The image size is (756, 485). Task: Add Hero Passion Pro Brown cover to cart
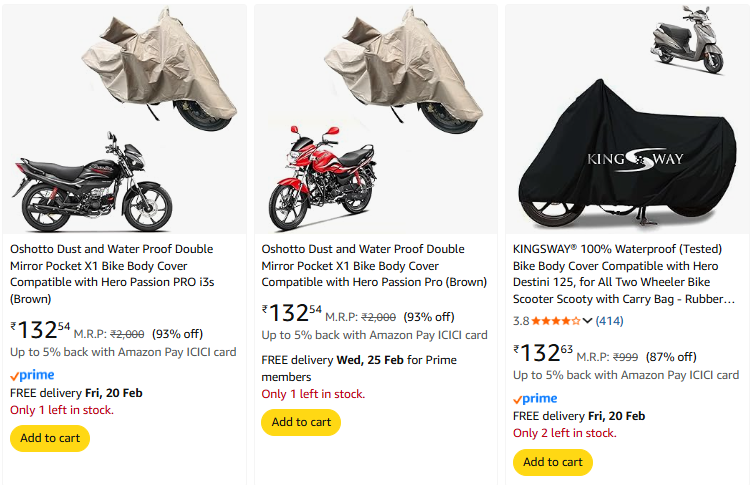tap(301, 422)
